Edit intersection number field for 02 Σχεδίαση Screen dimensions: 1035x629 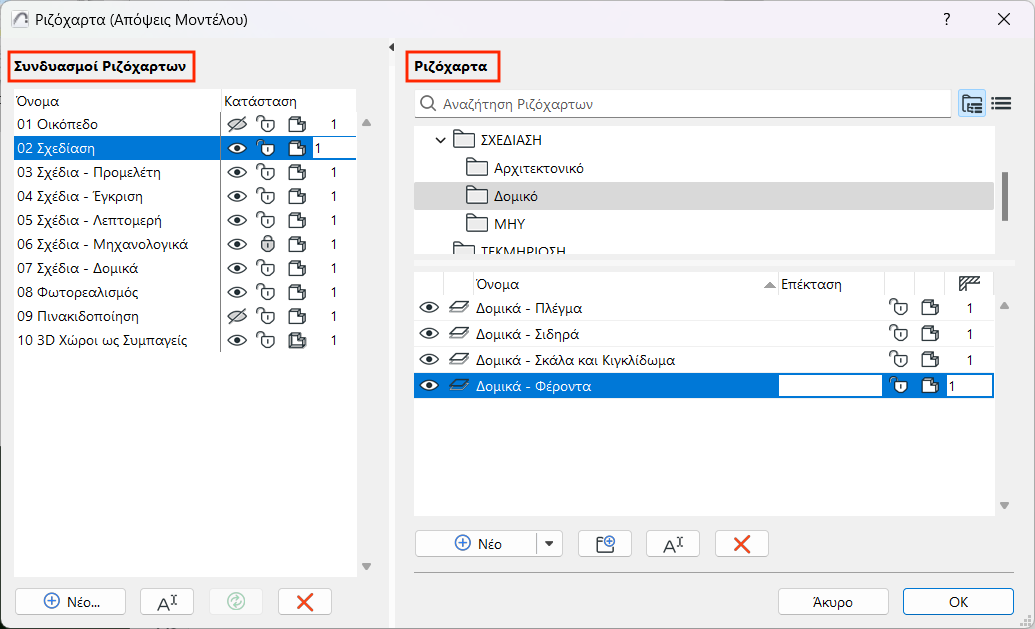(x=334, y=149)
